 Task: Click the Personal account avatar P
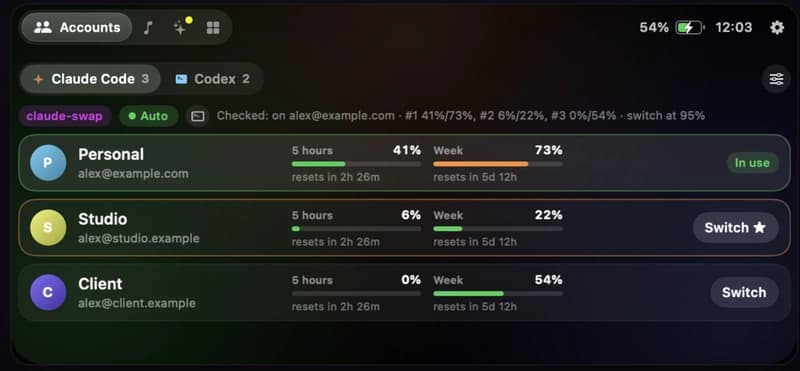(48, 163)
